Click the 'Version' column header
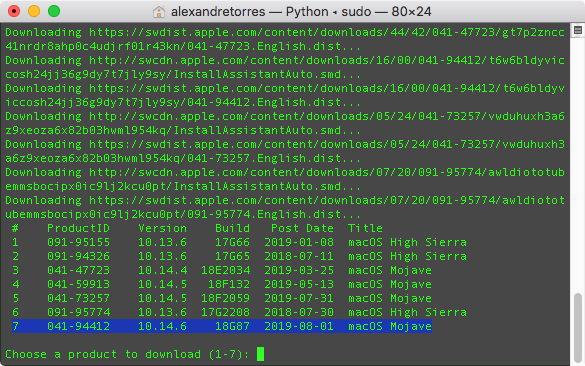585x366 pixels. coord(162,228)
